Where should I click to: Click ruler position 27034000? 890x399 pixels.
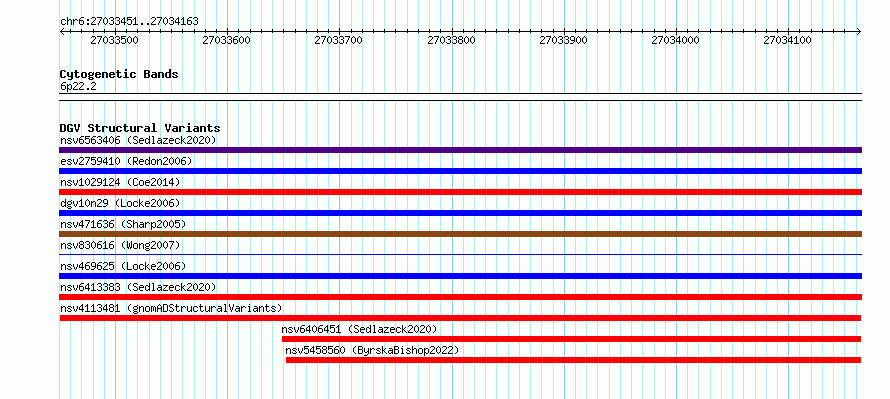point(675,40)
